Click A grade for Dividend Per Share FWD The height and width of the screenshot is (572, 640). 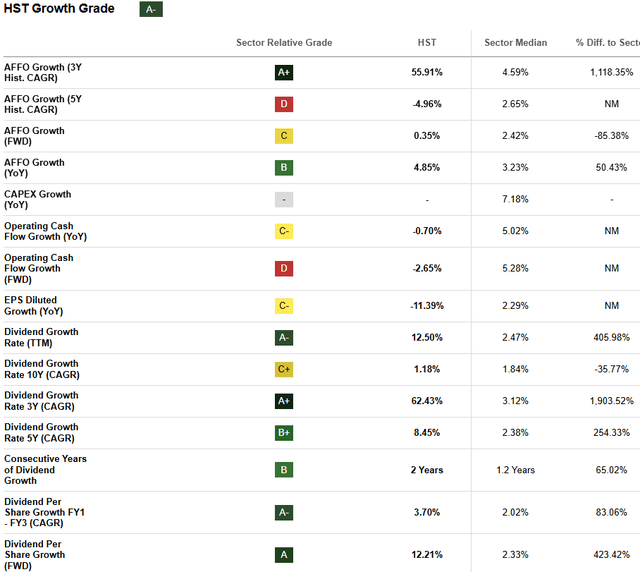284,555
